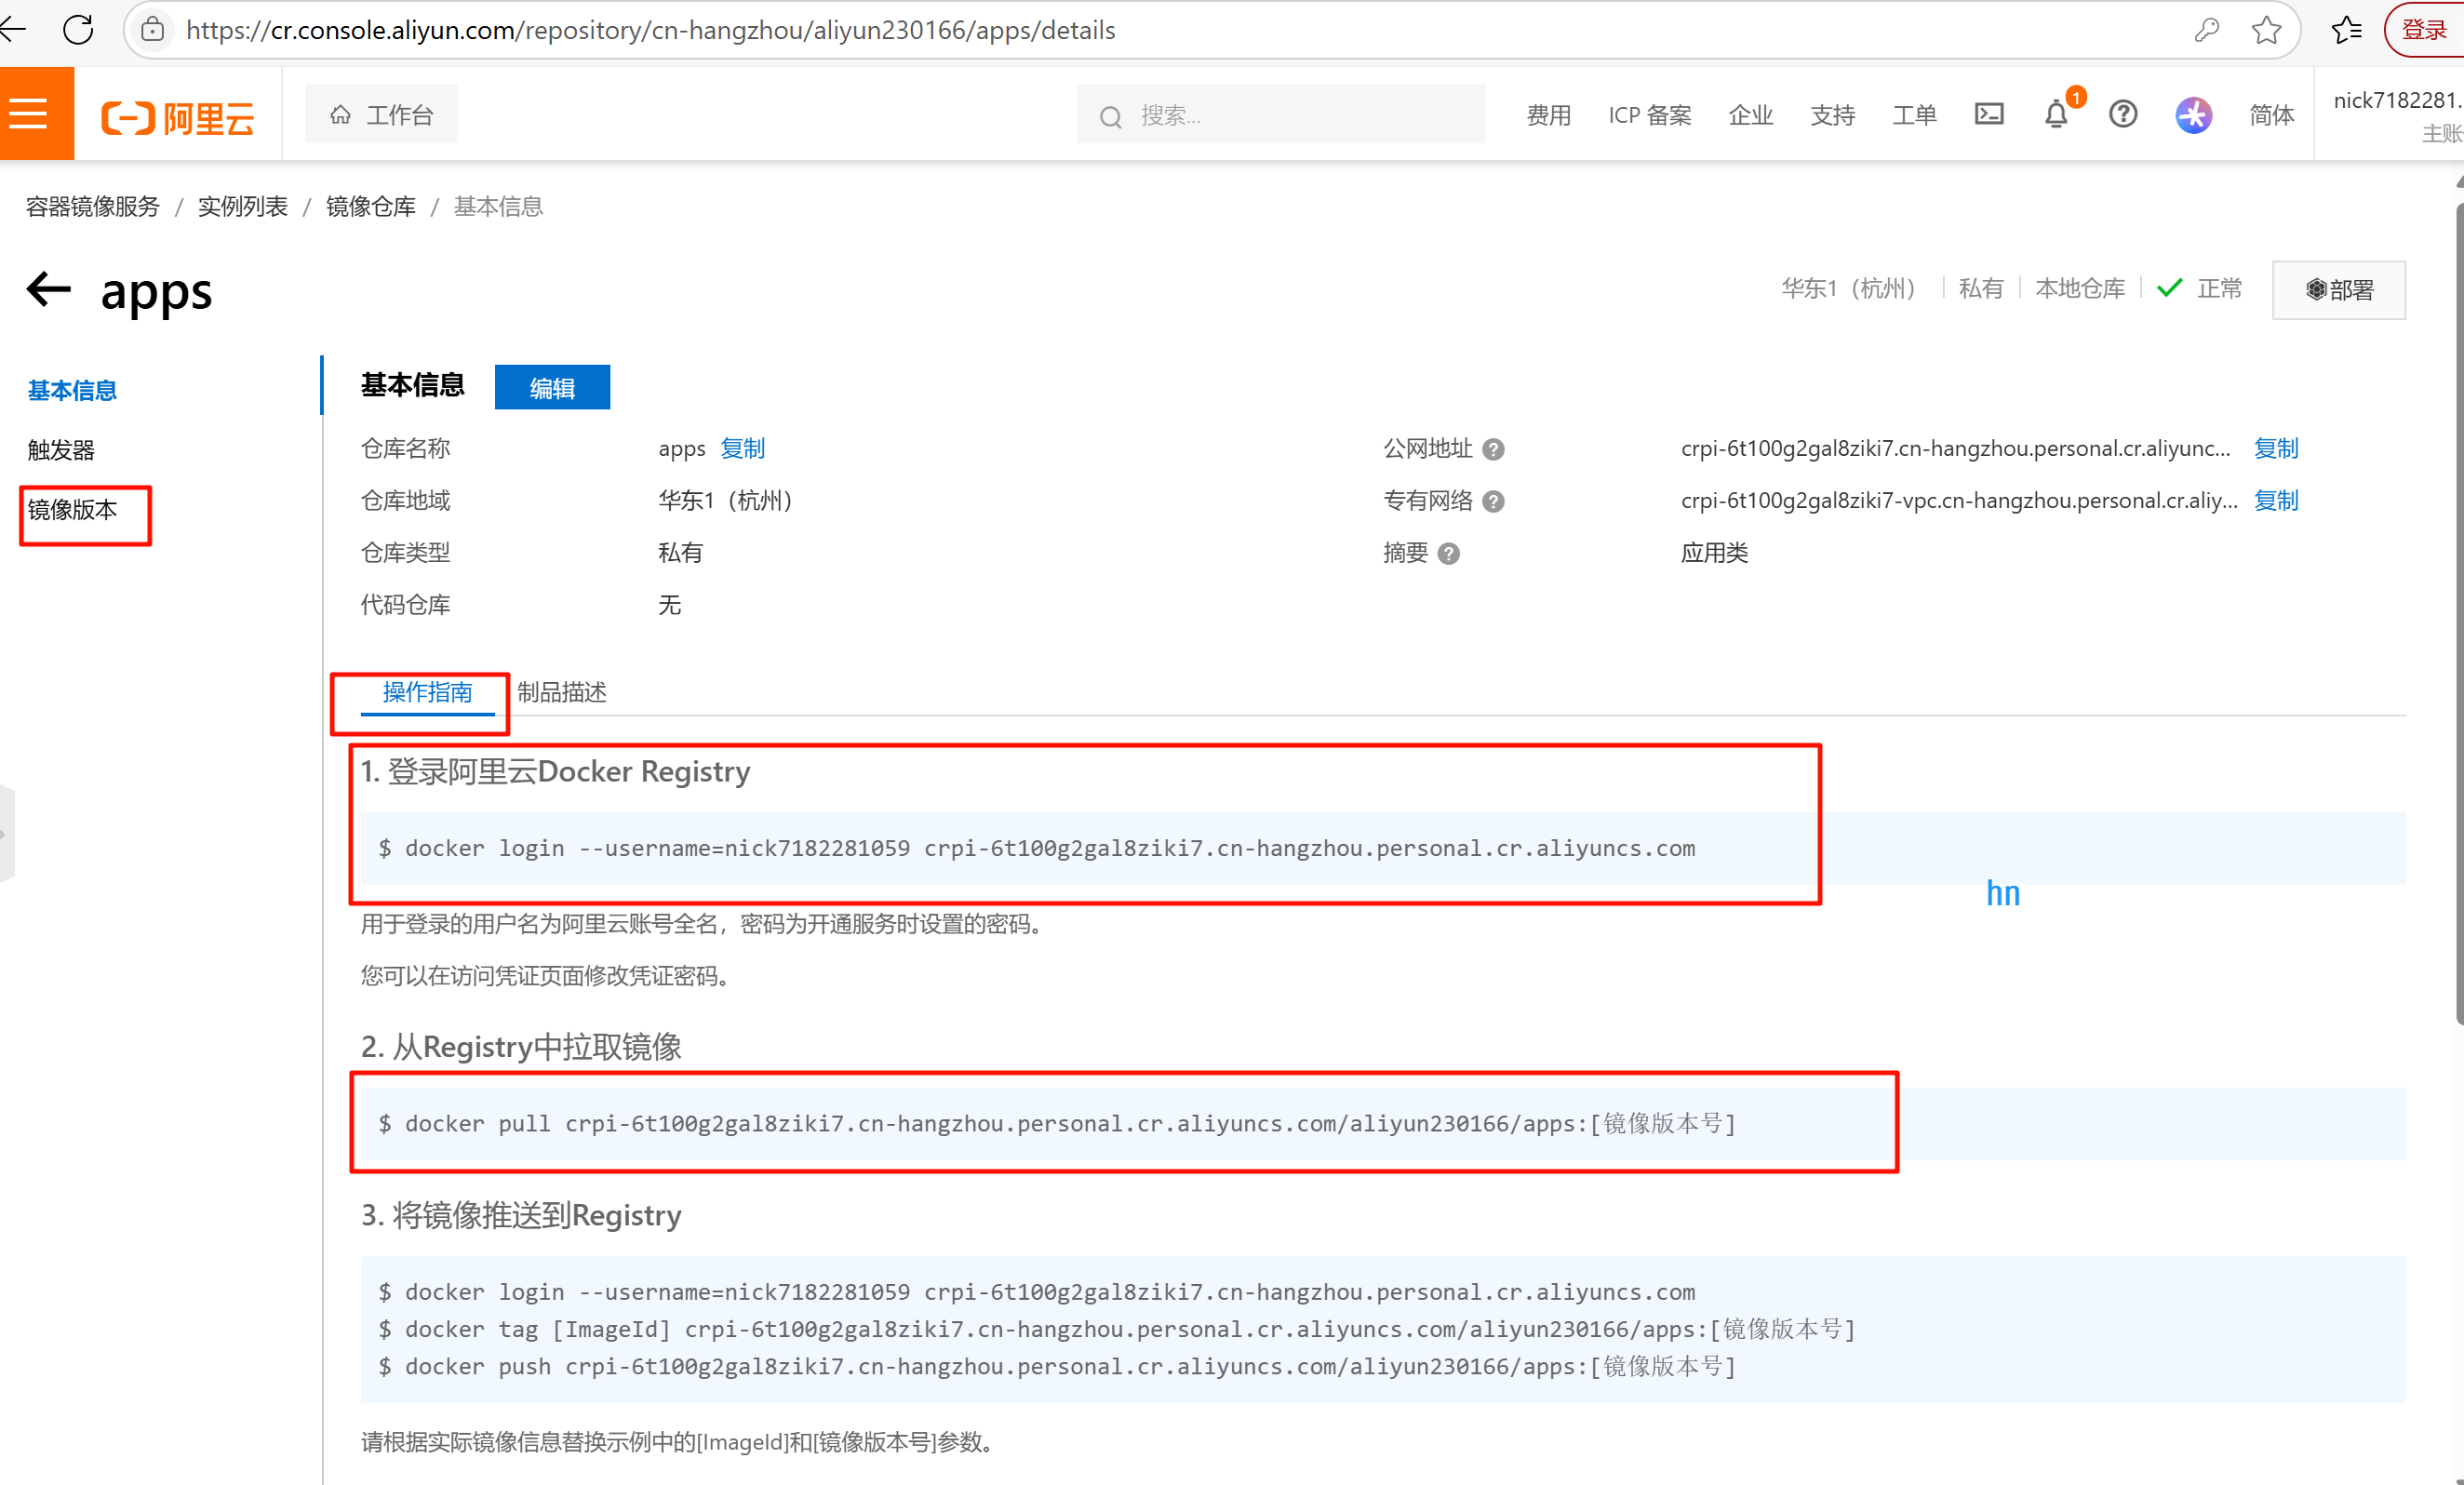Open the 工作台 workbench button
The image size is (2464, 1485).
click(381, 115)
